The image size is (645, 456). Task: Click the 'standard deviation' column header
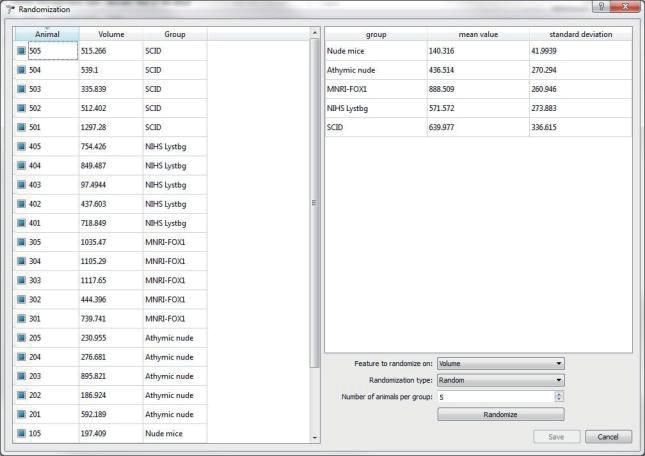click(580, 35)
